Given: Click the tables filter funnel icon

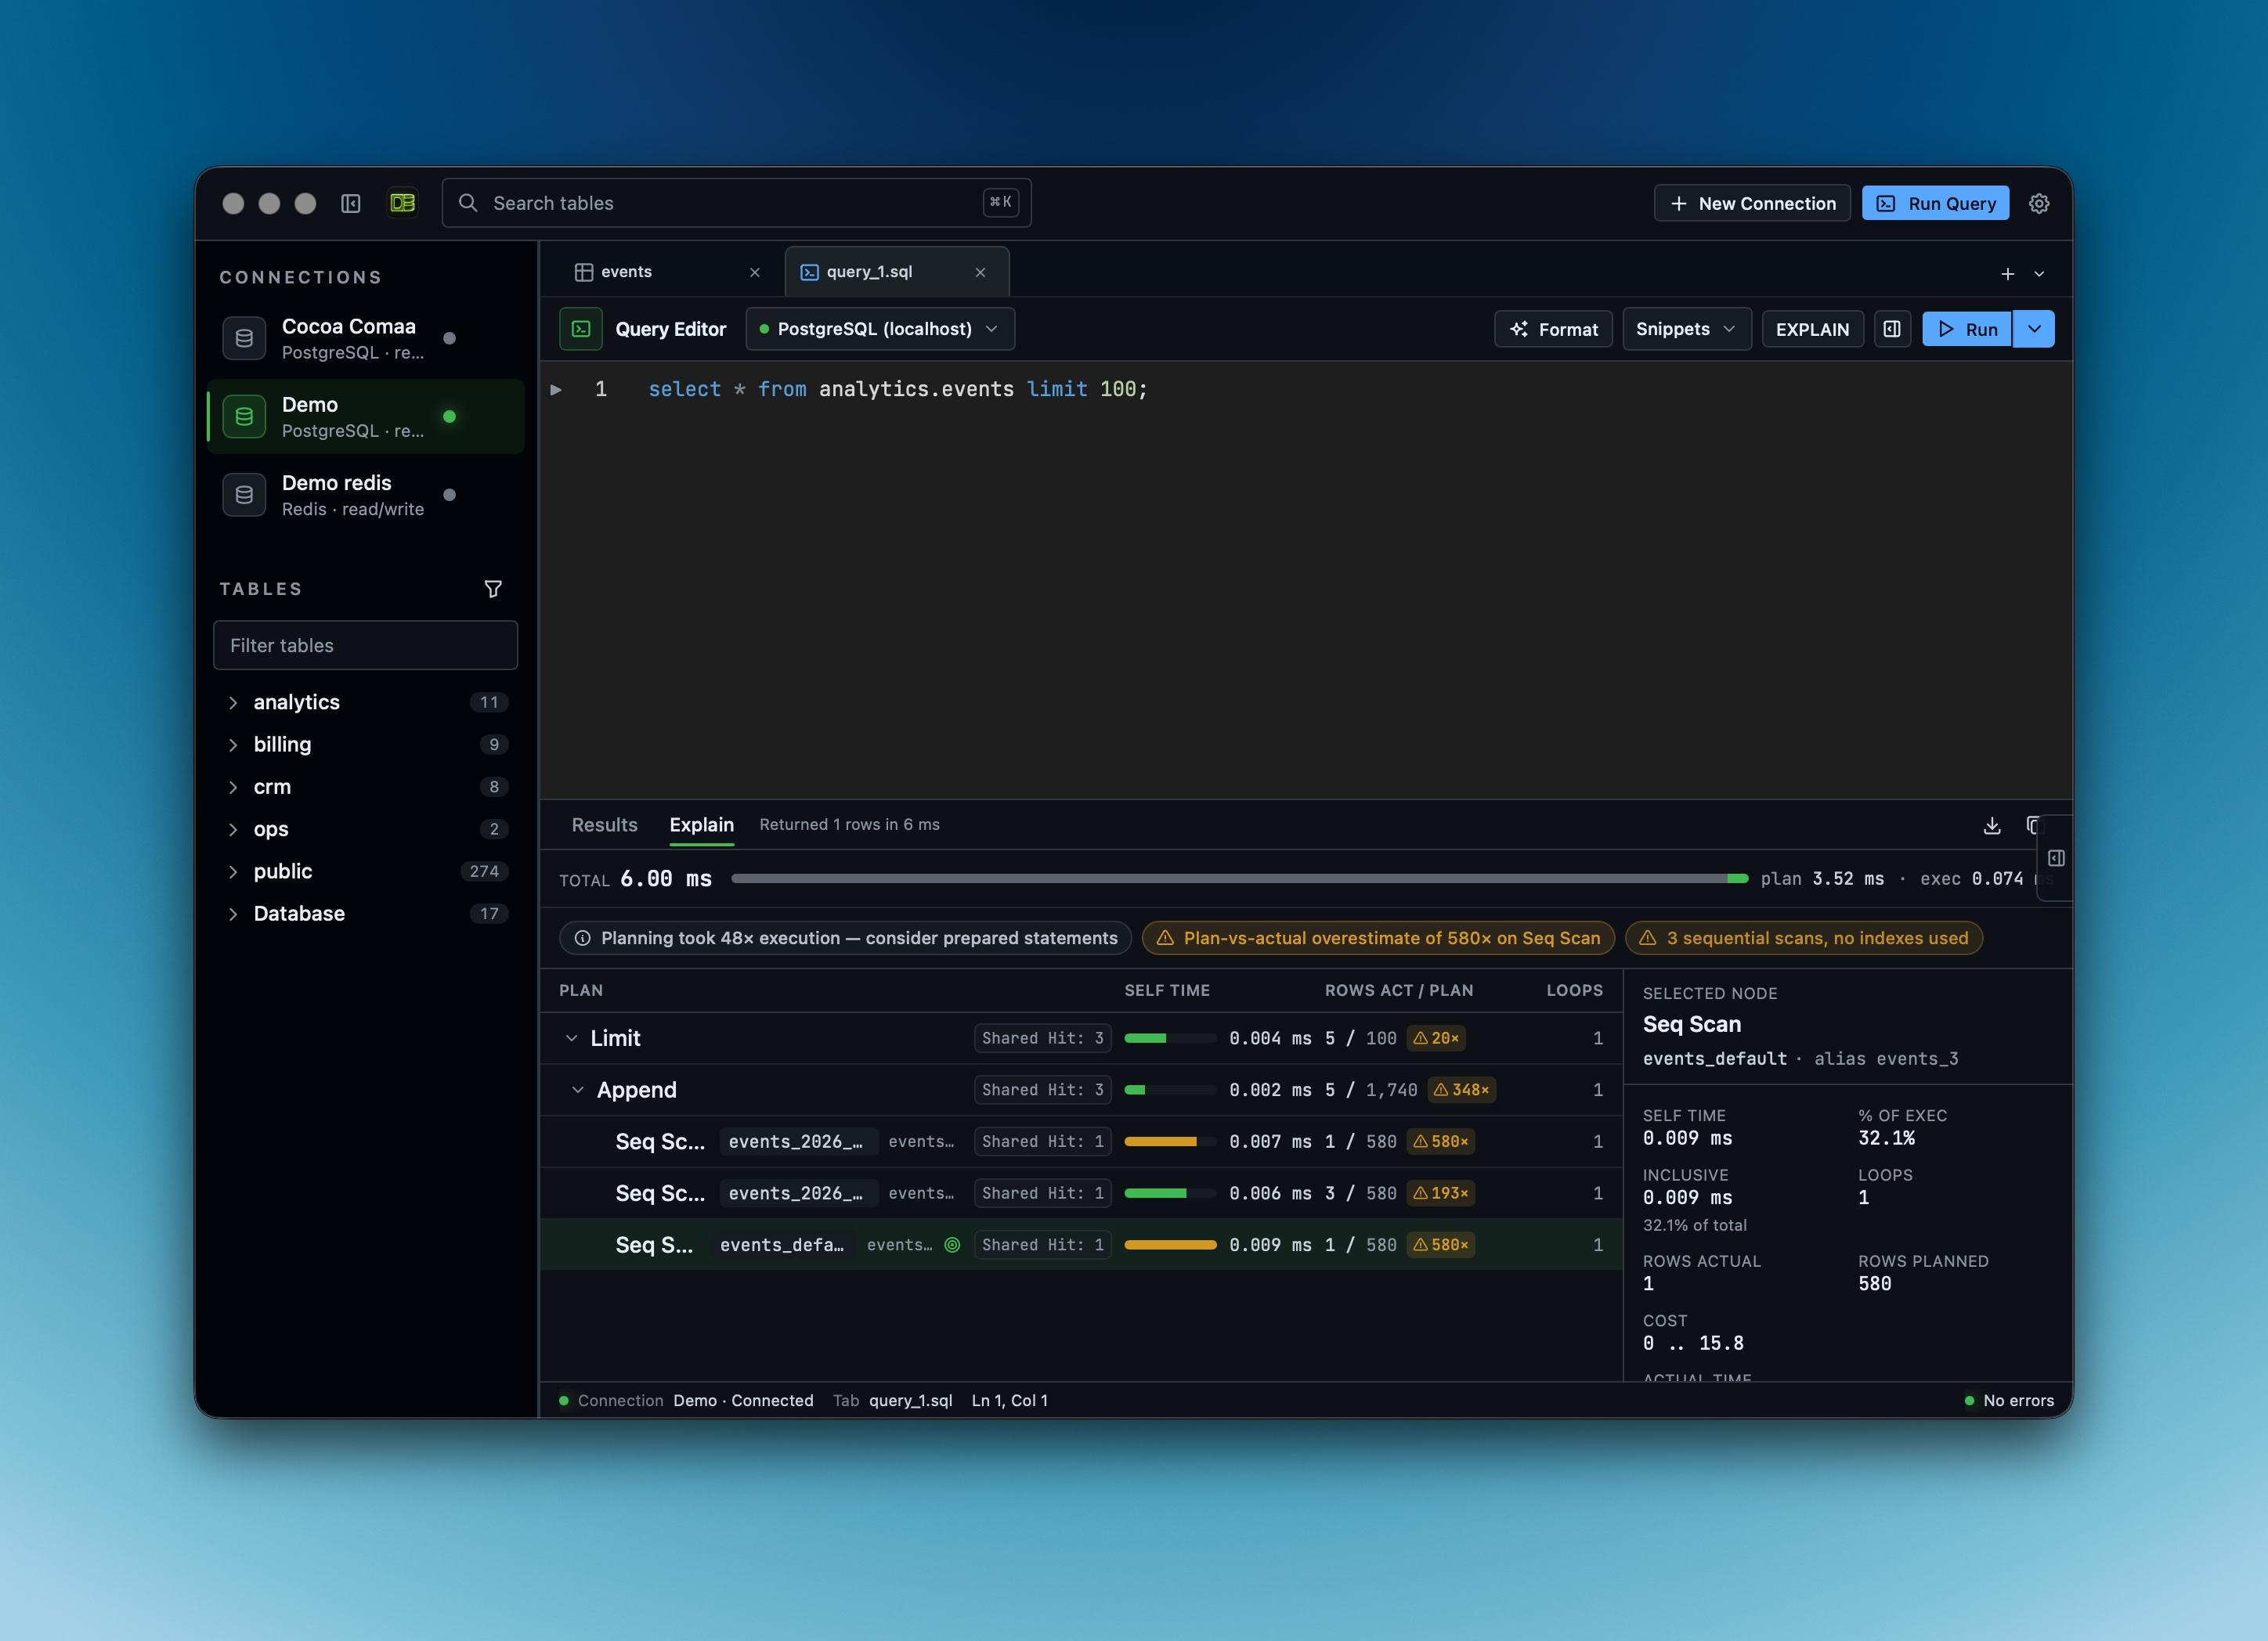Looking at the screenshot, I should point(493,589).
